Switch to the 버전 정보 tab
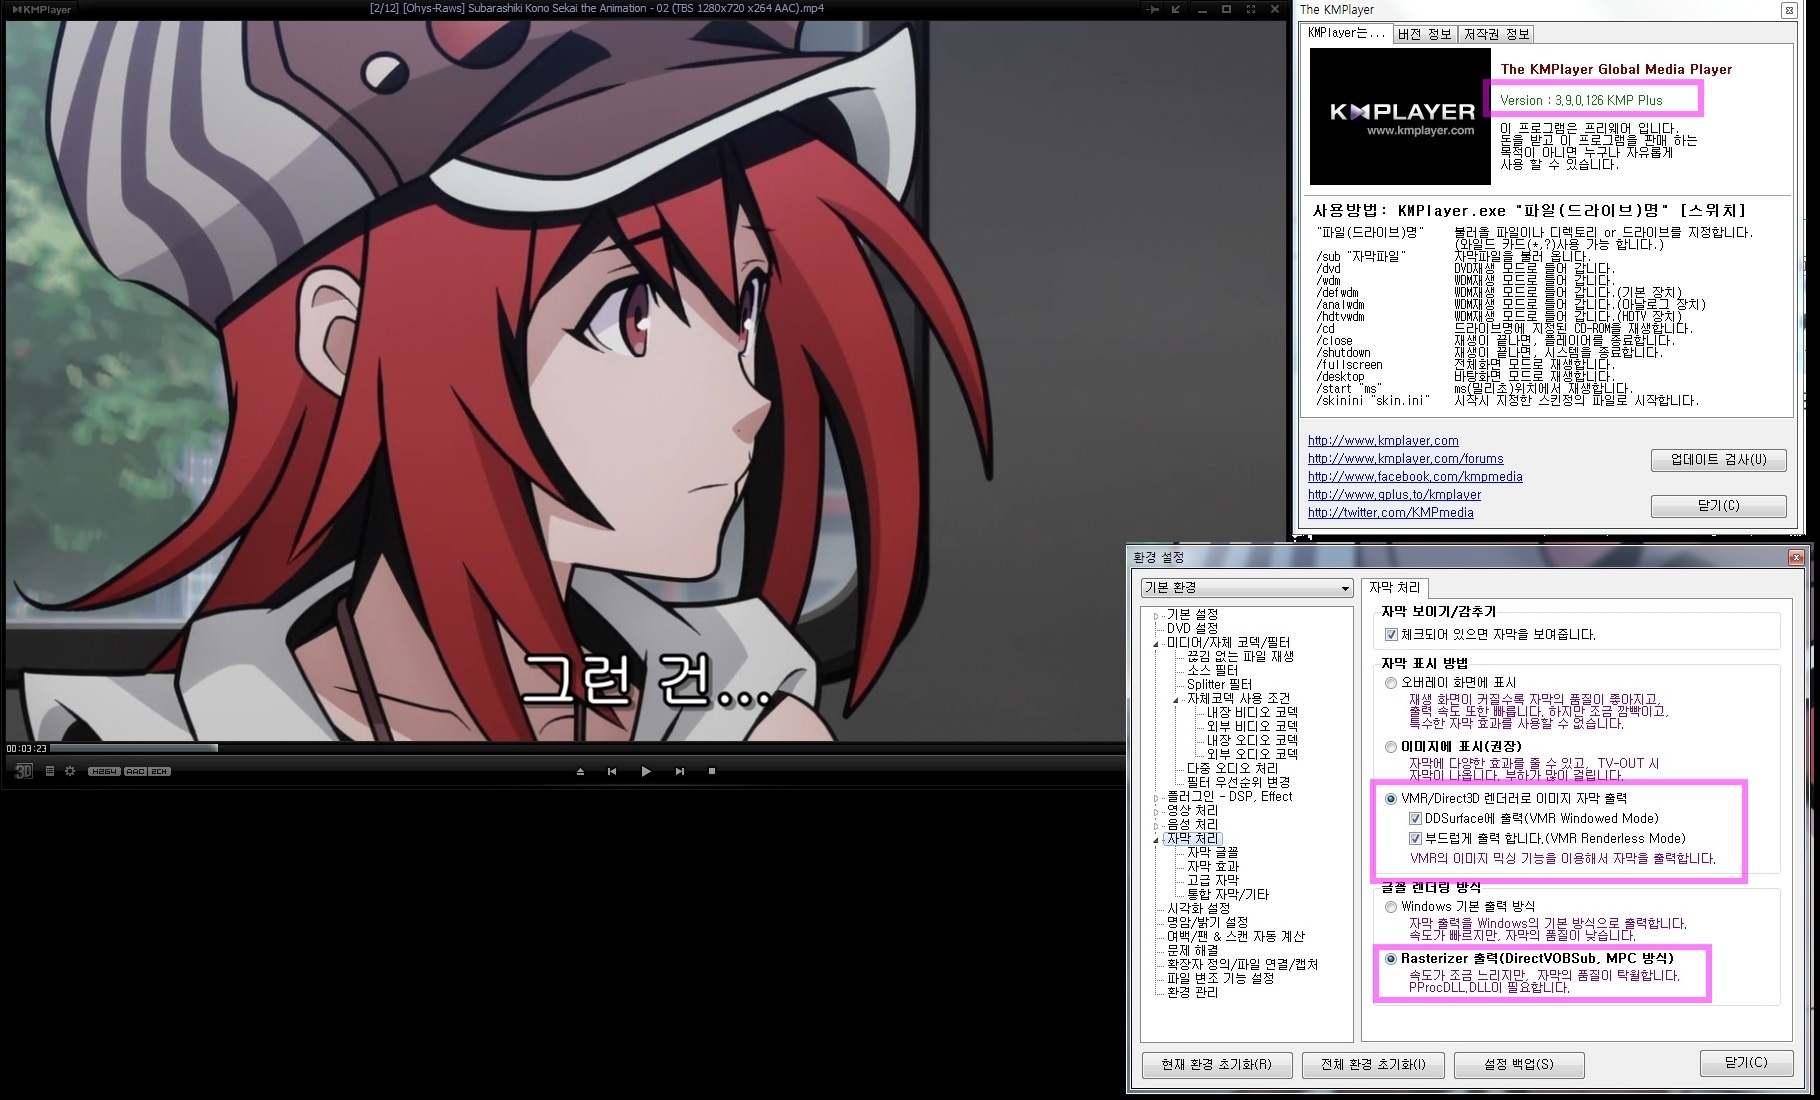 1424,34
